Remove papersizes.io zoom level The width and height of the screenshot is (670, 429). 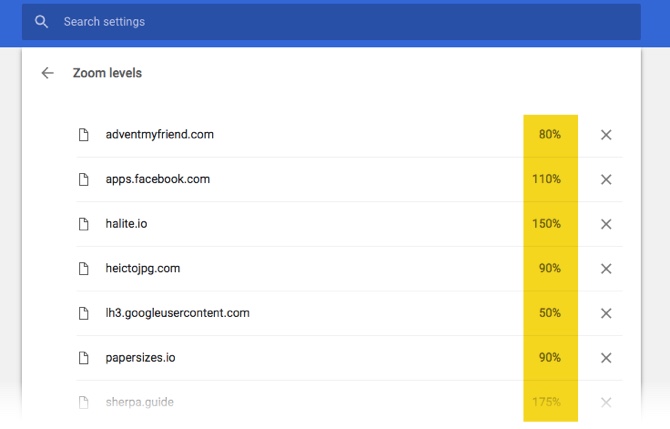pyautogui.click(x=606, y=358)
